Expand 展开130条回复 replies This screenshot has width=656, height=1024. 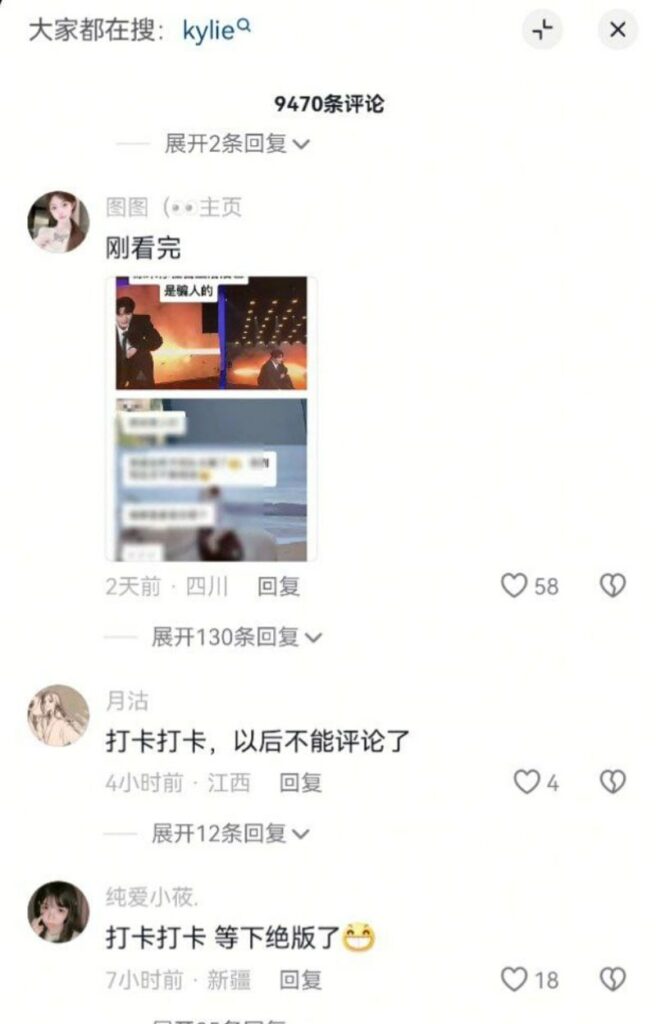pyautogui.click(x=237, y=636)
